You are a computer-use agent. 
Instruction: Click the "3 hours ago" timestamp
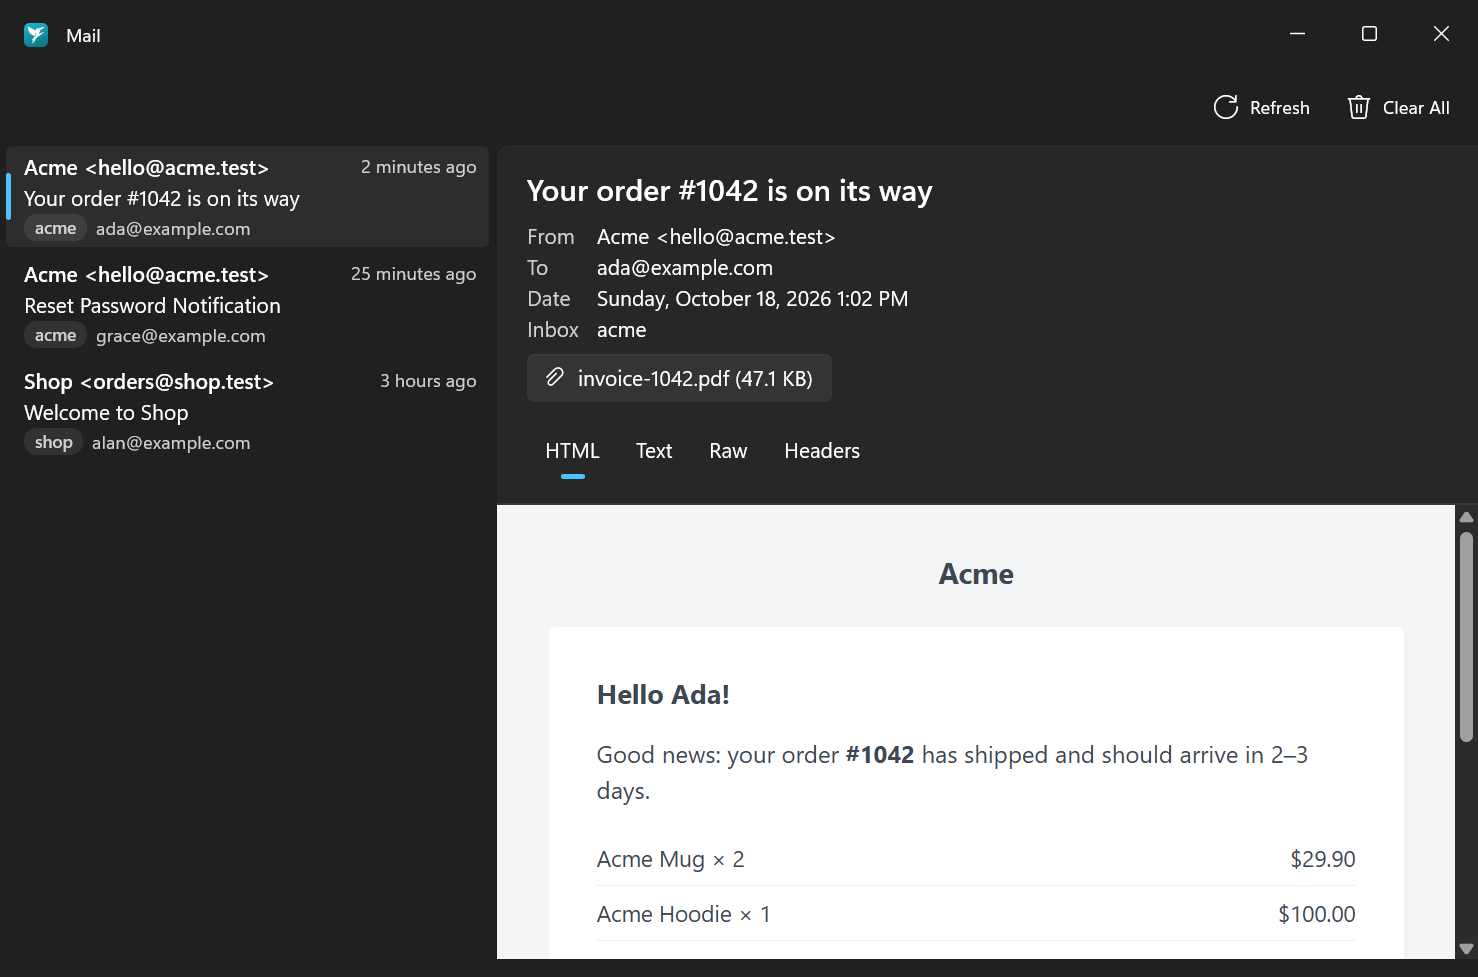click(x=428, y=381)
